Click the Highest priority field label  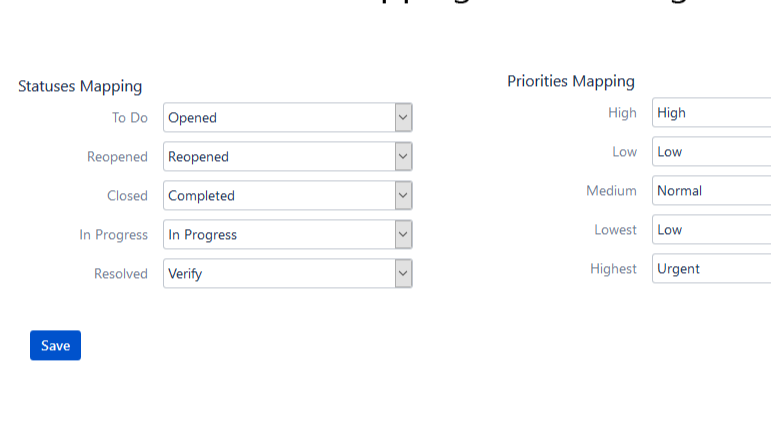click(613, 269)
